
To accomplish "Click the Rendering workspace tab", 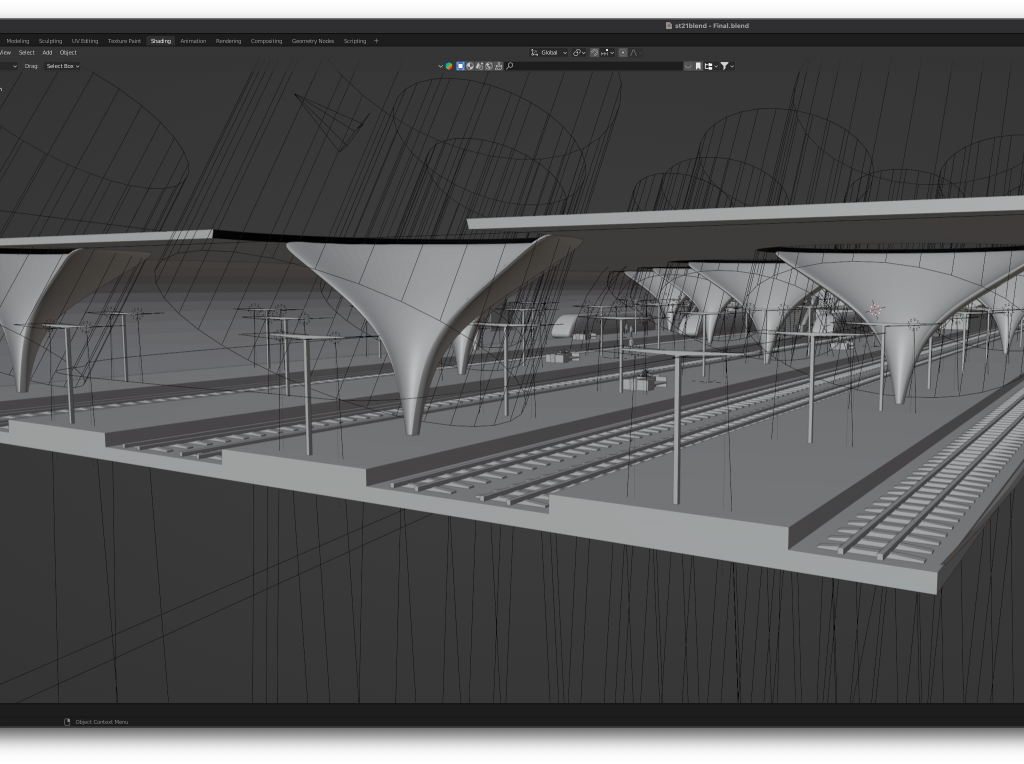I will (228, 41).
